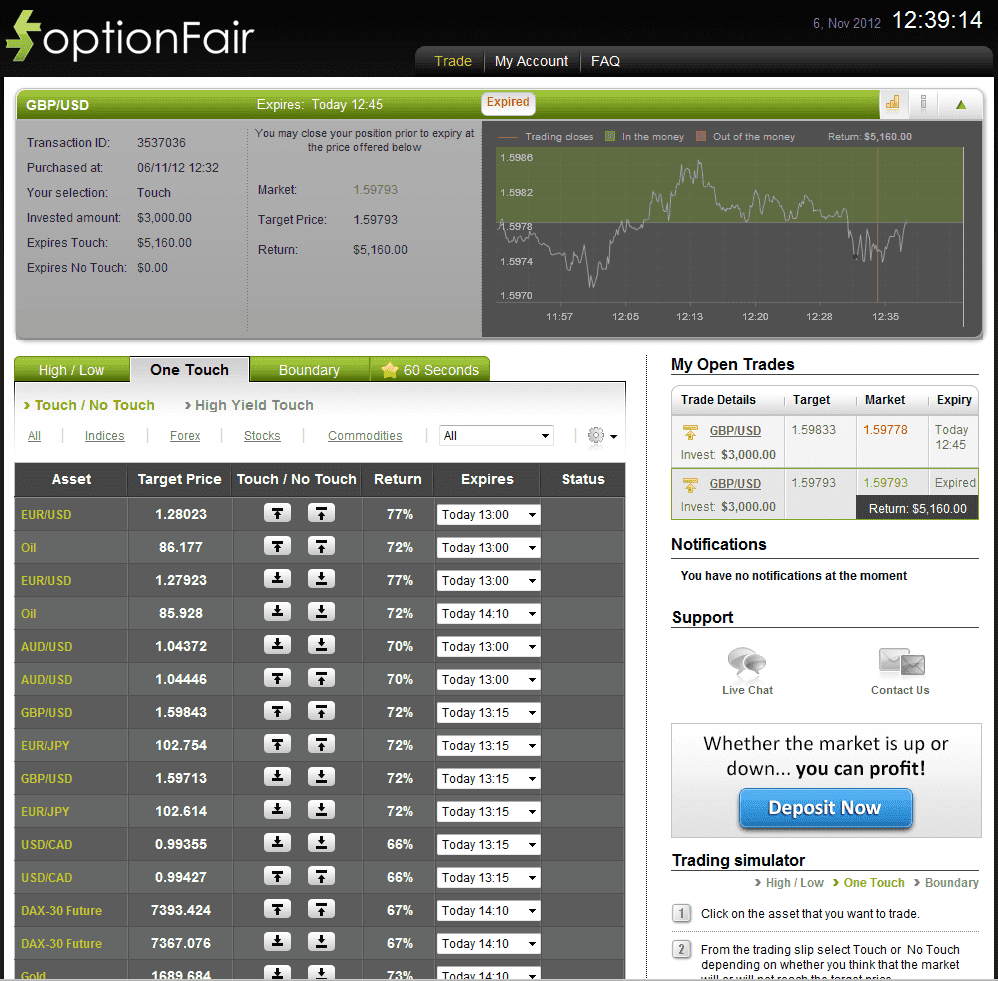The width and height of the screenshot is (998, 981).
Task: Switch to the Boundary tab
Action: (309, 369)
